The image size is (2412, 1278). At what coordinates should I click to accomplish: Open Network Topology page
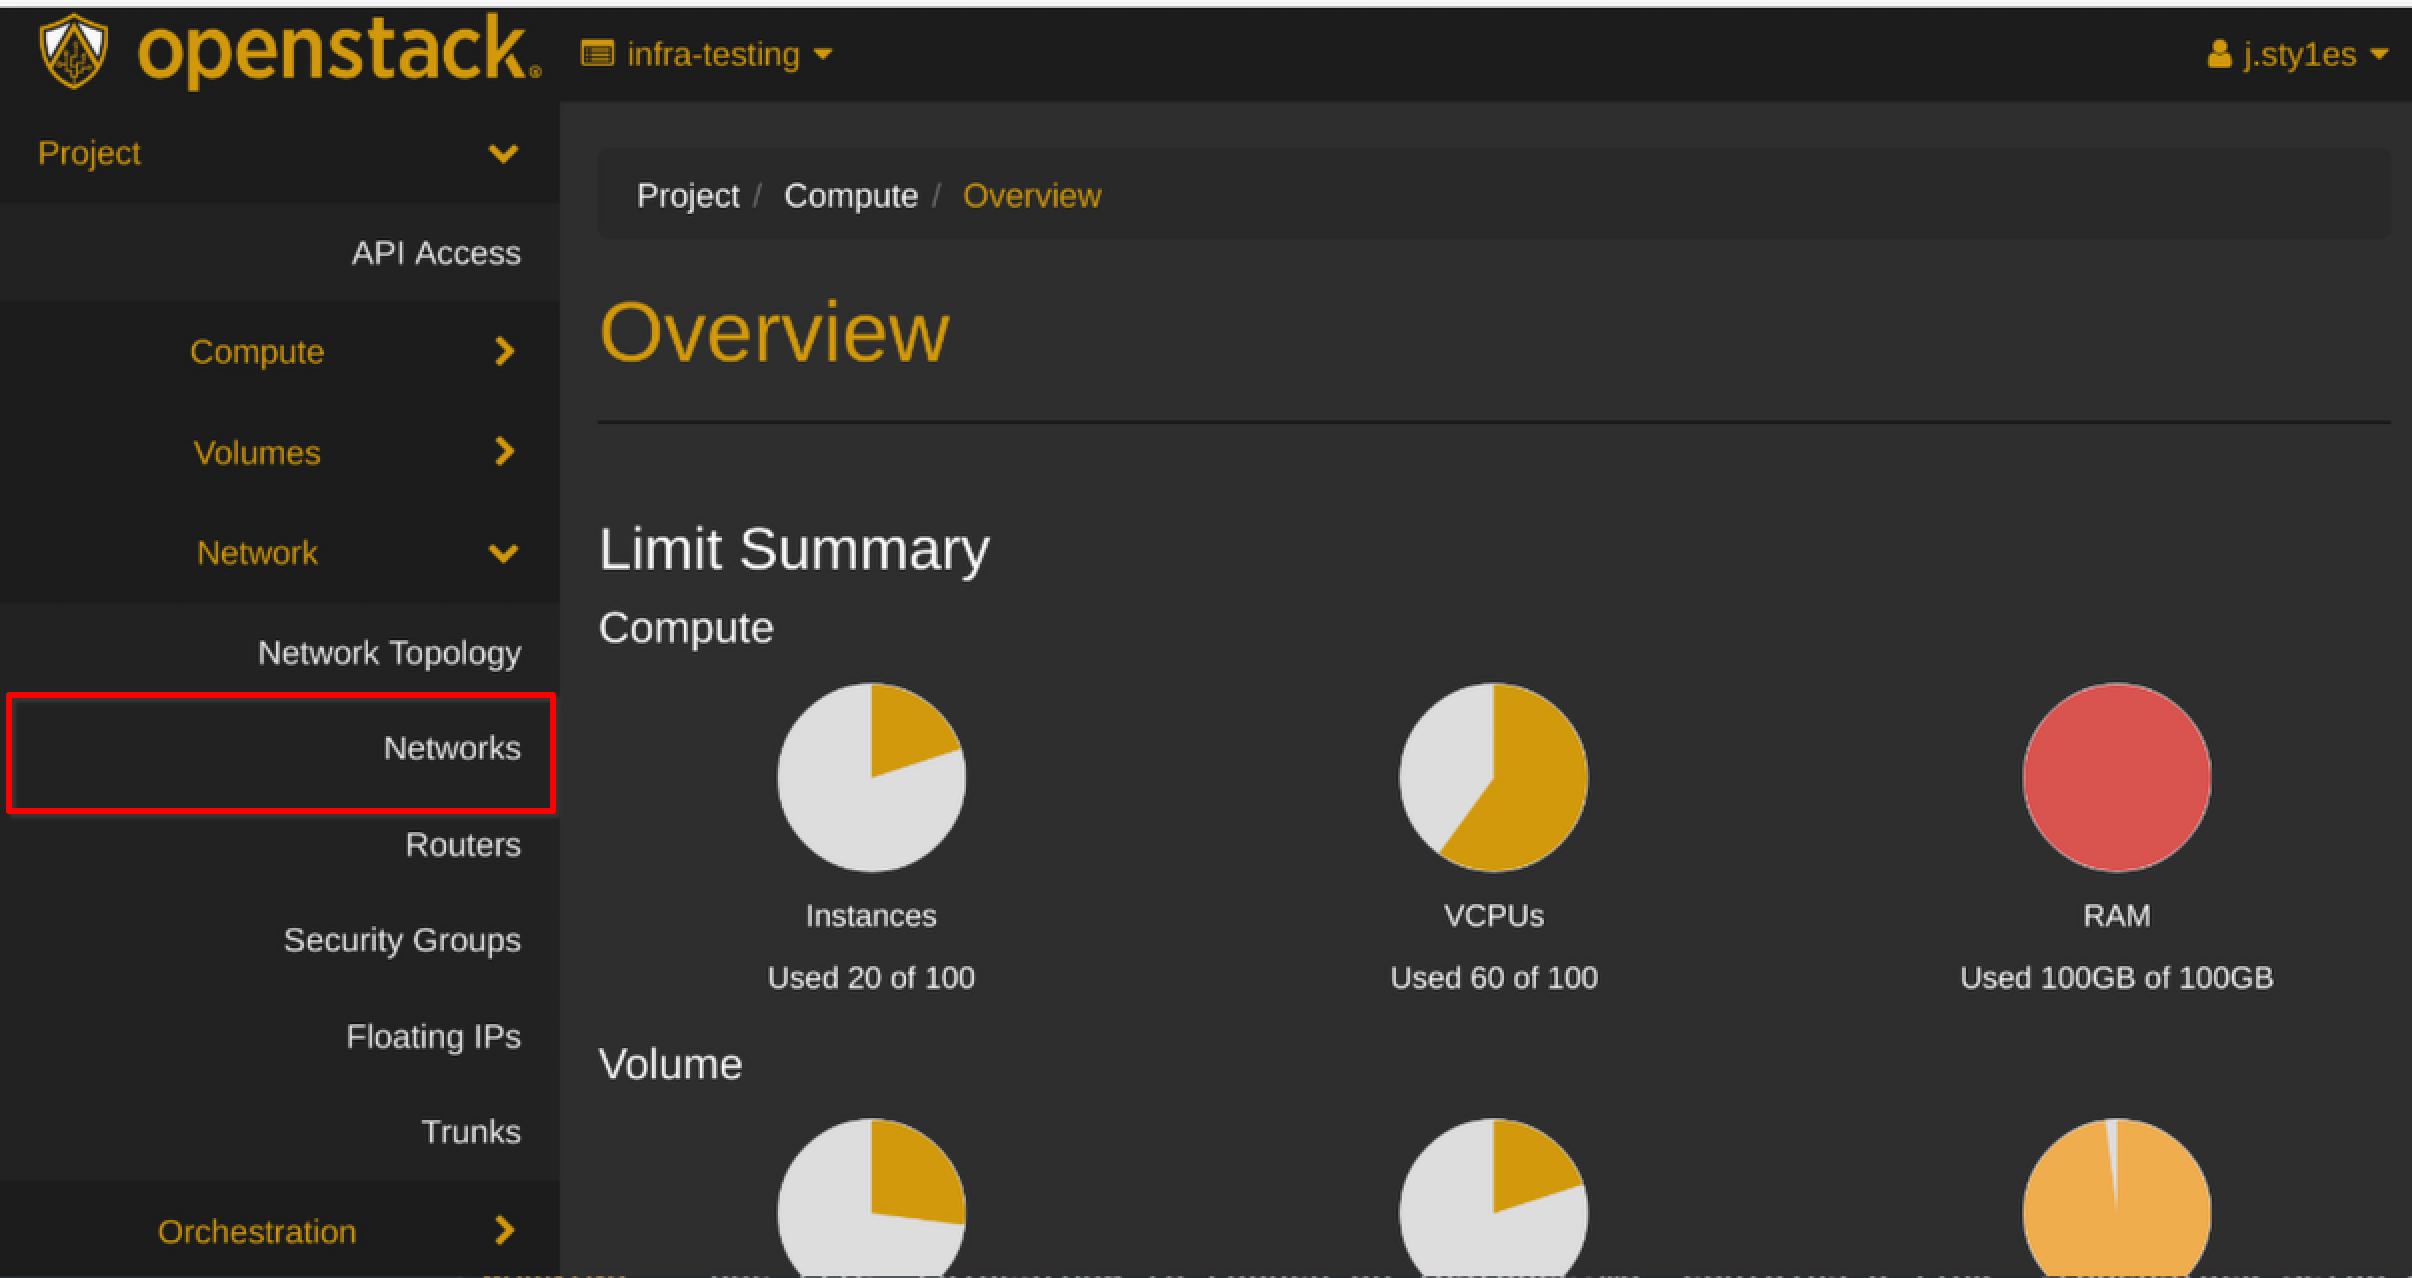[389, 653]
